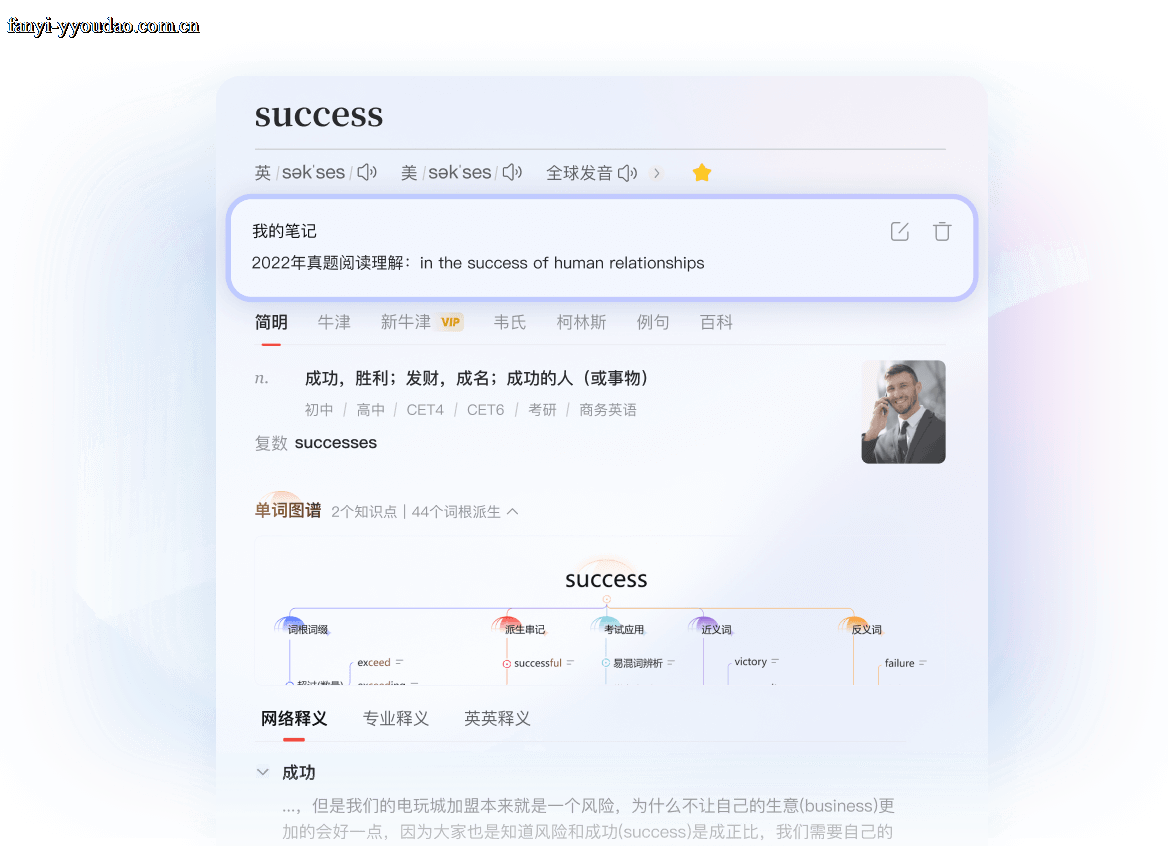Delete my note with trash icon
1168x846 pixels.
942,232
